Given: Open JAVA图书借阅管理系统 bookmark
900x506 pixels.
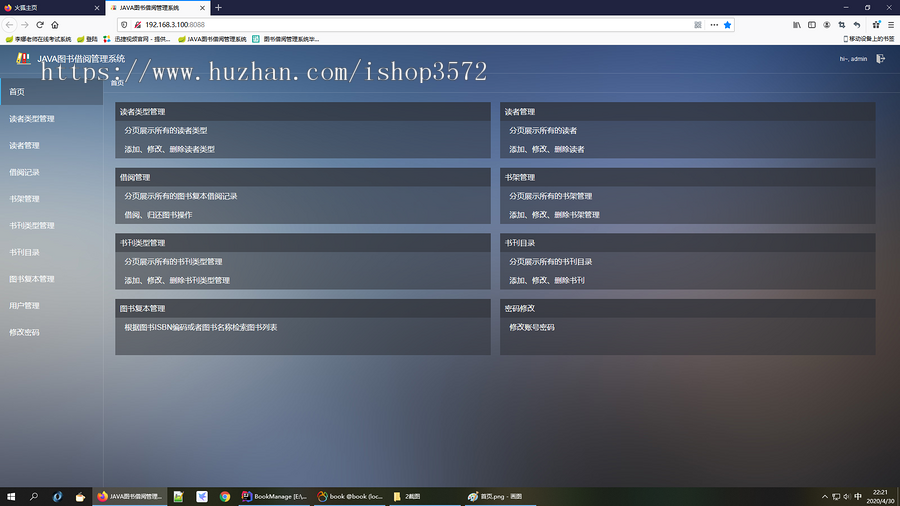Looking at the screenshot, I should point(212,39).
